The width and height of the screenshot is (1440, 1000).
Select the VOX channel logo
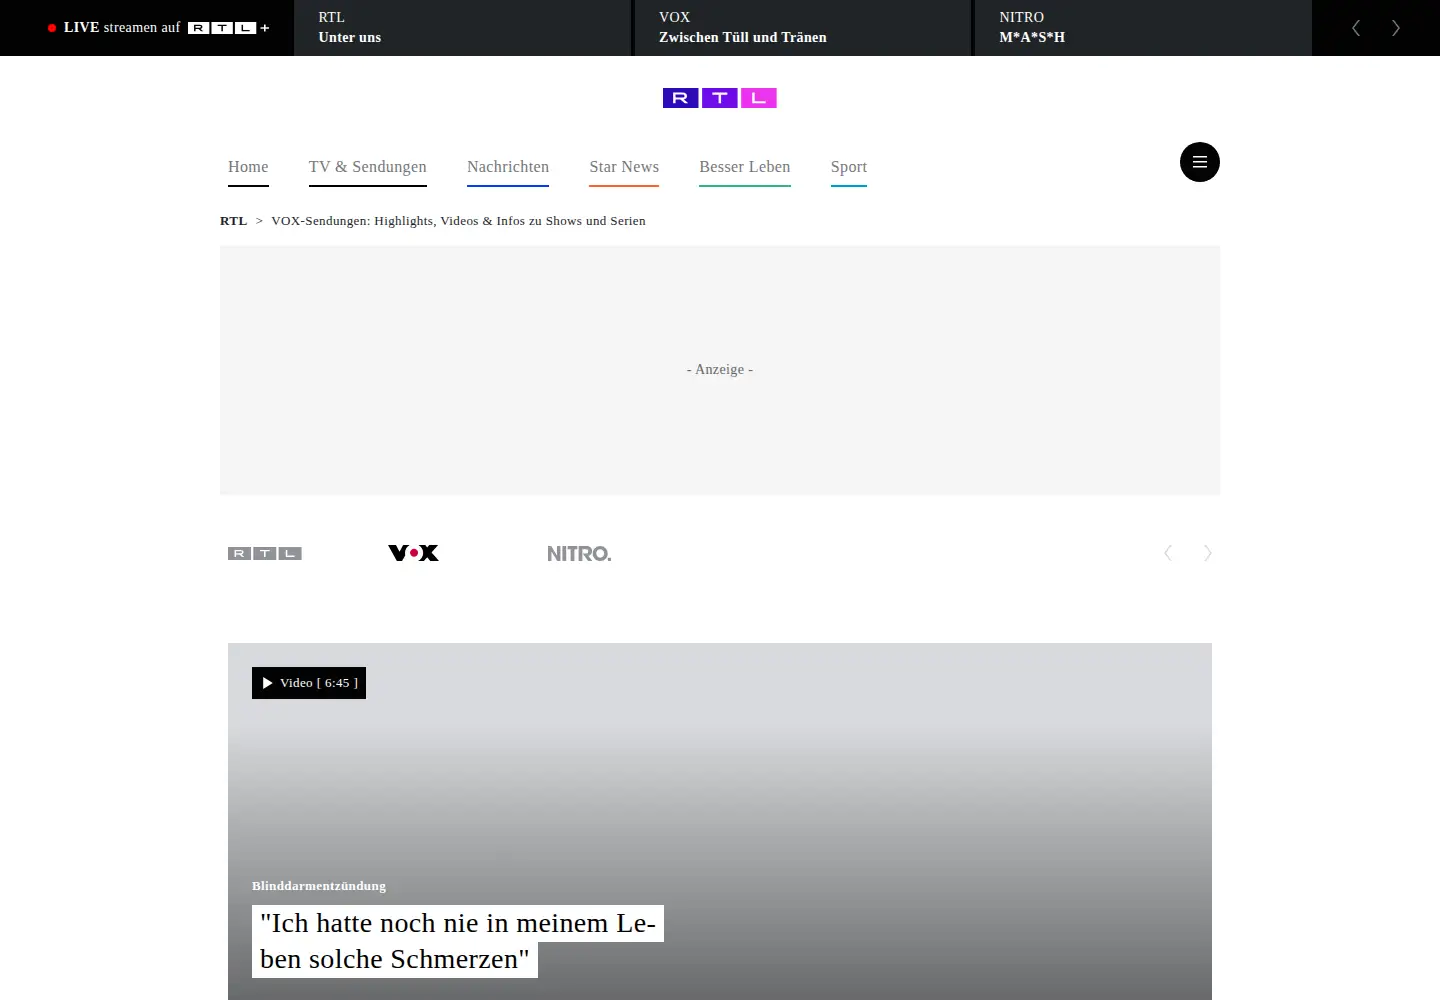[413, 553]
